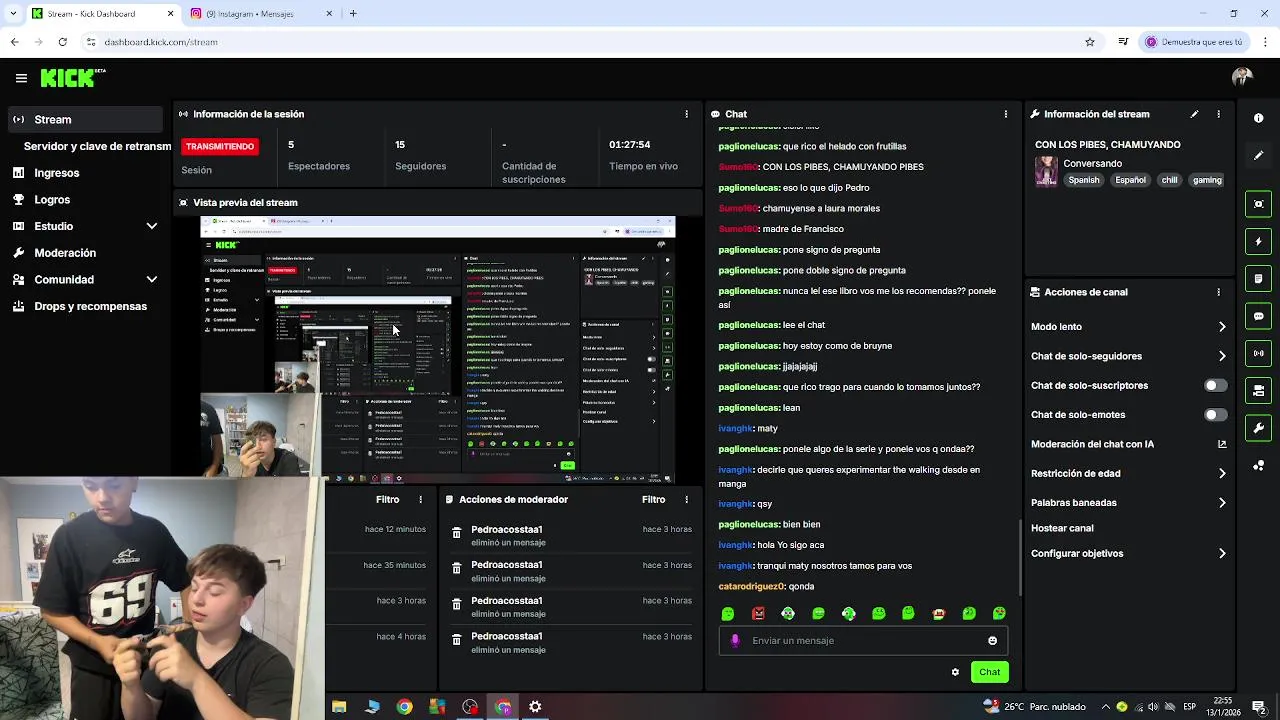The width and height of the screenshot is (1280, 720).
Task: Switch to the Instagram Mensajes browser tab
Action: [261, 13]
